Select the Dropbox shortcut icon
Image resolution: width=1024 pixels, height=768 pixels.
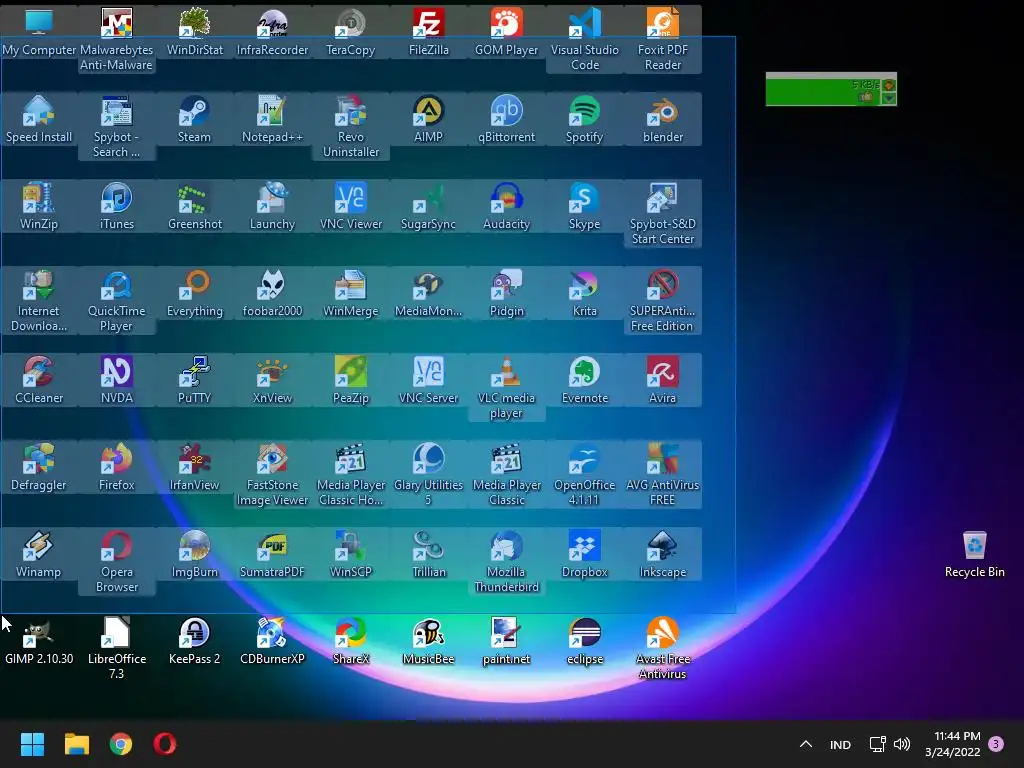click(584, 554)
